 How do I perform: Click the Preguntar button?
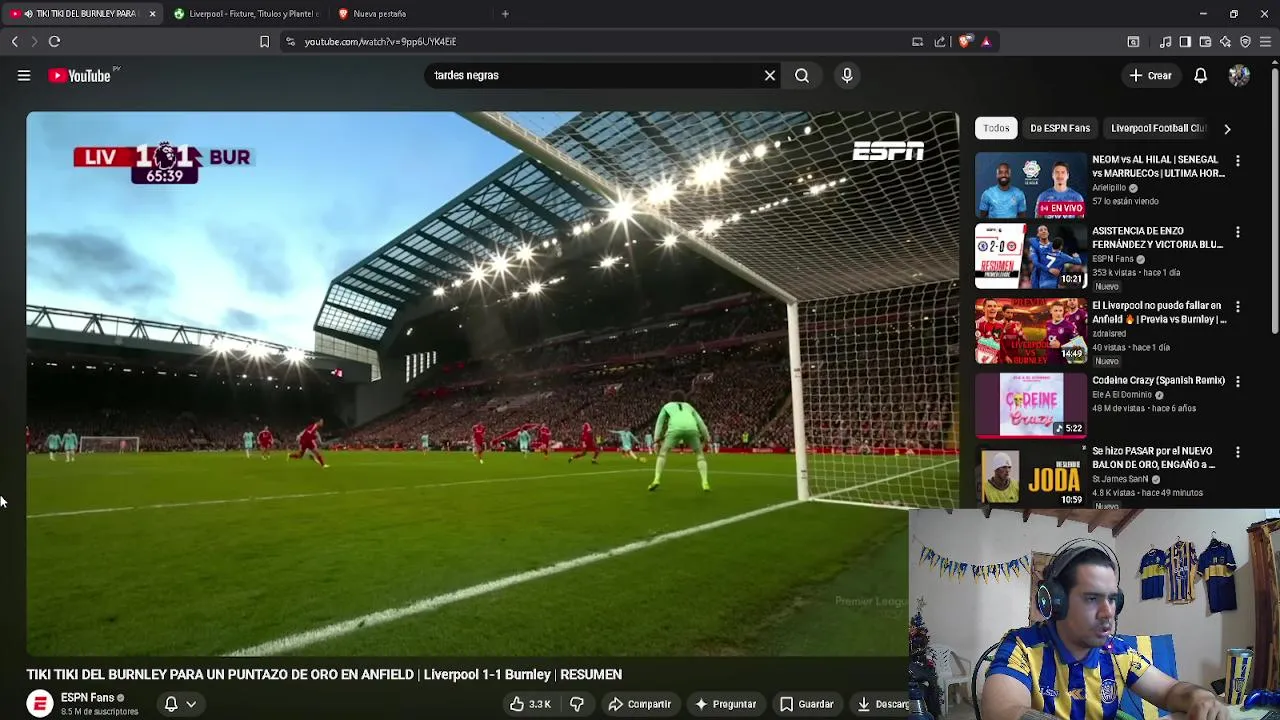725,704
